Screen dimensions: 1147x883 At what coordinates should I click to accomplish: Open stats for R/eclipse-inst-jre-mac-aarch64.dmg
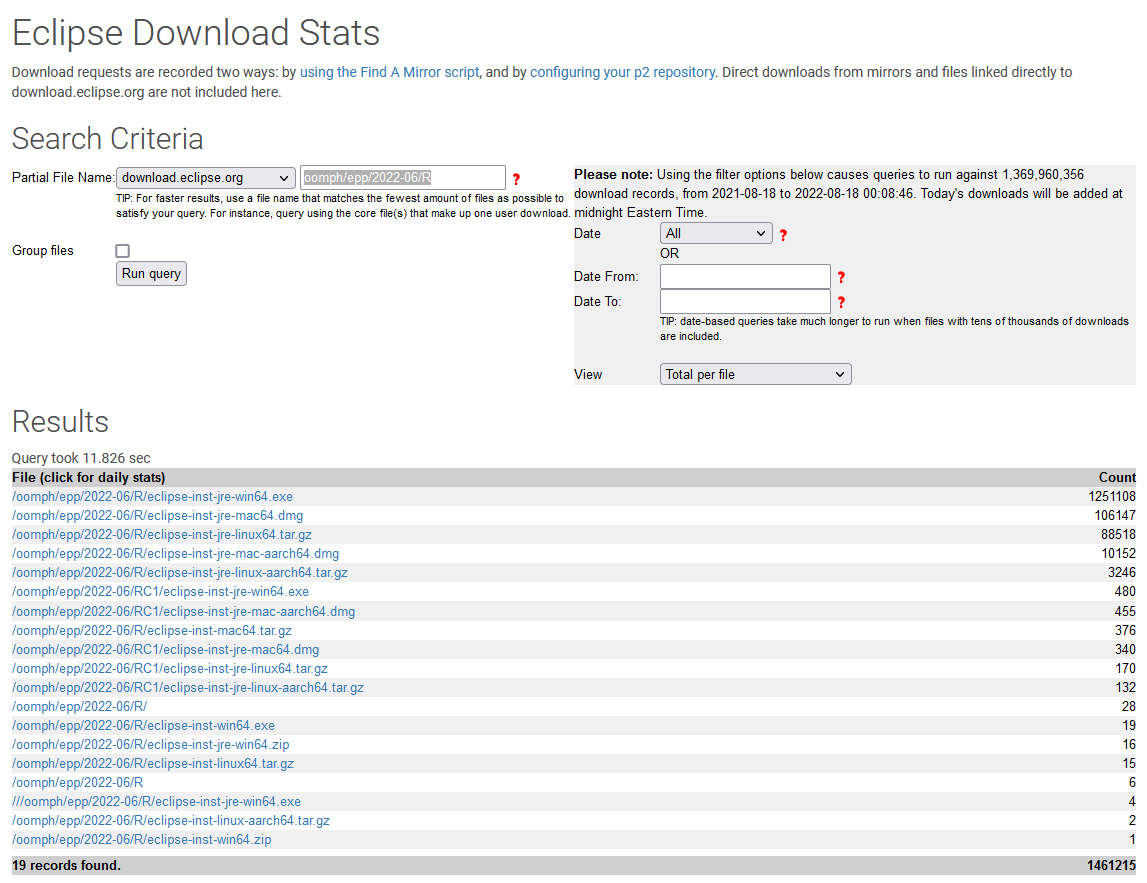[x=176, y=554]
